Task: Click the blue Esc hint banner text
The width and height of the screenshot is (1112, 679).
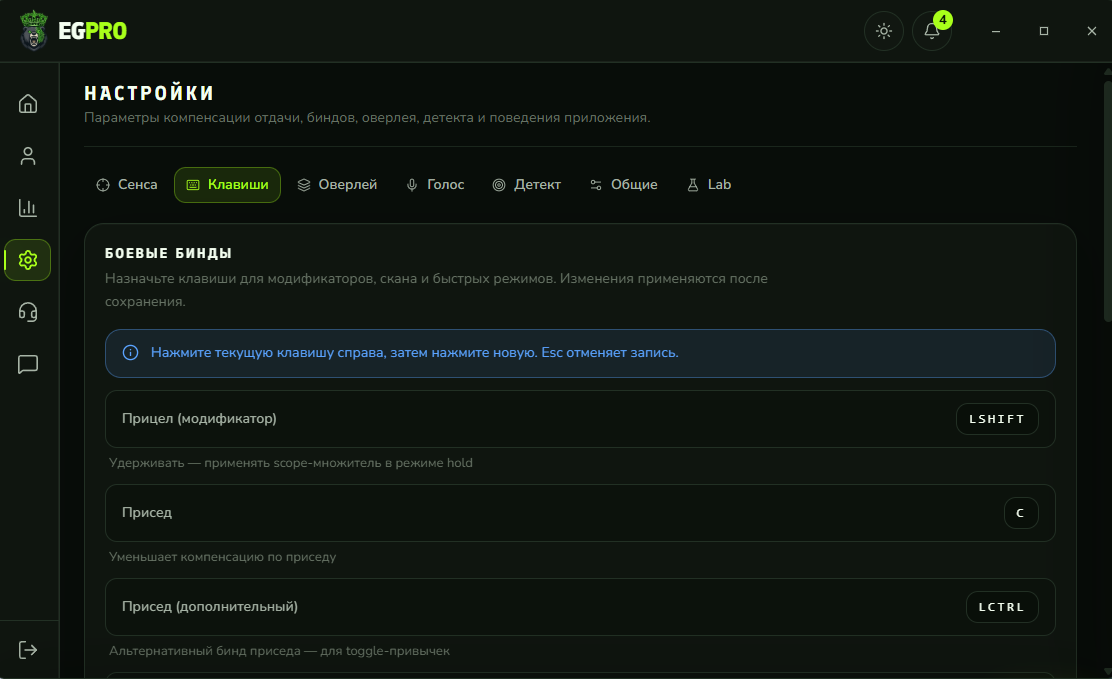Action: [x=415, y=353]
